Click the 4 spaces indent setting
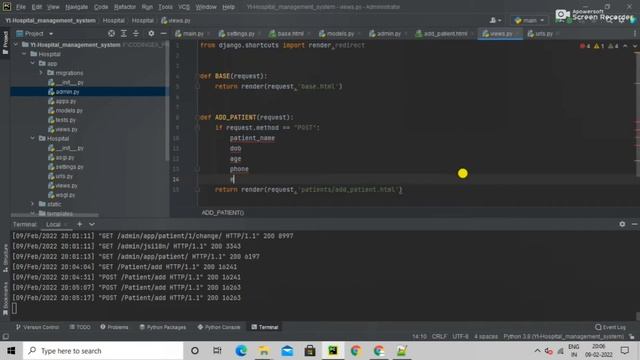 click(x=486, y=337)
